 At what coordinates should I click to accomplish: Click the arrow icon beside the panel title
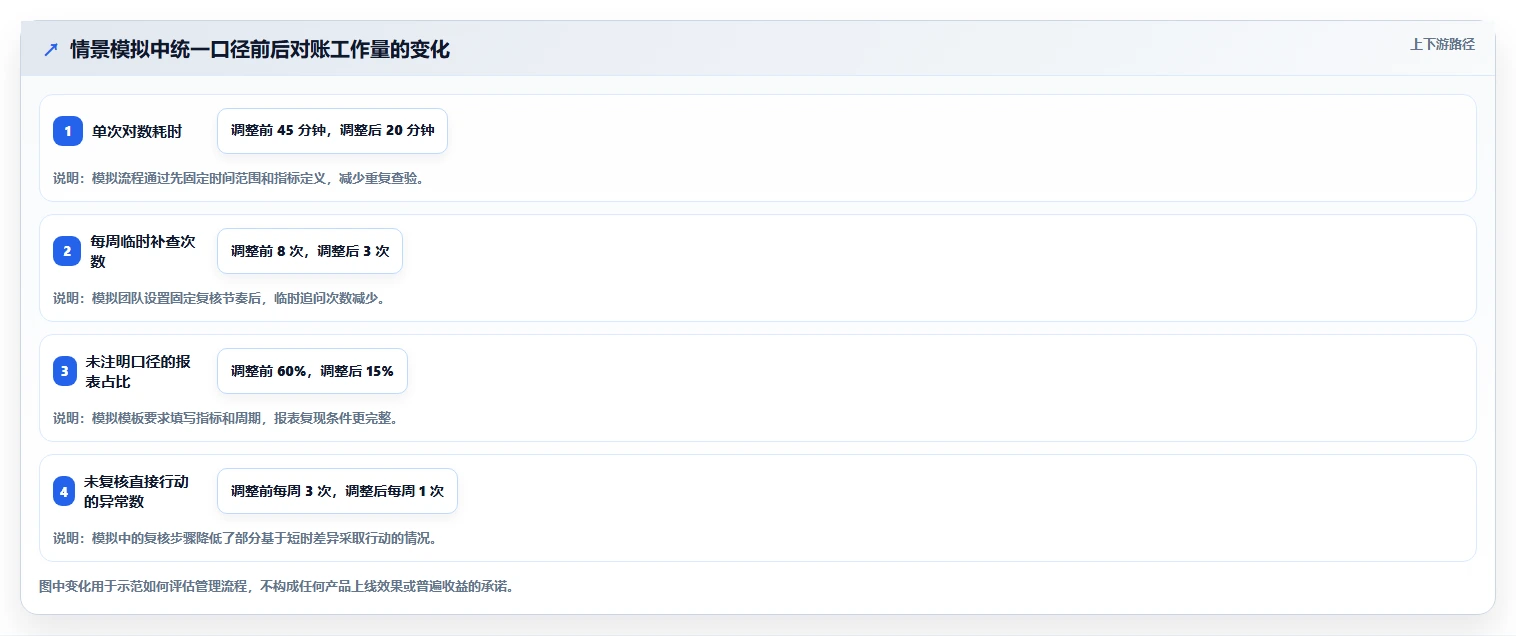51,50
